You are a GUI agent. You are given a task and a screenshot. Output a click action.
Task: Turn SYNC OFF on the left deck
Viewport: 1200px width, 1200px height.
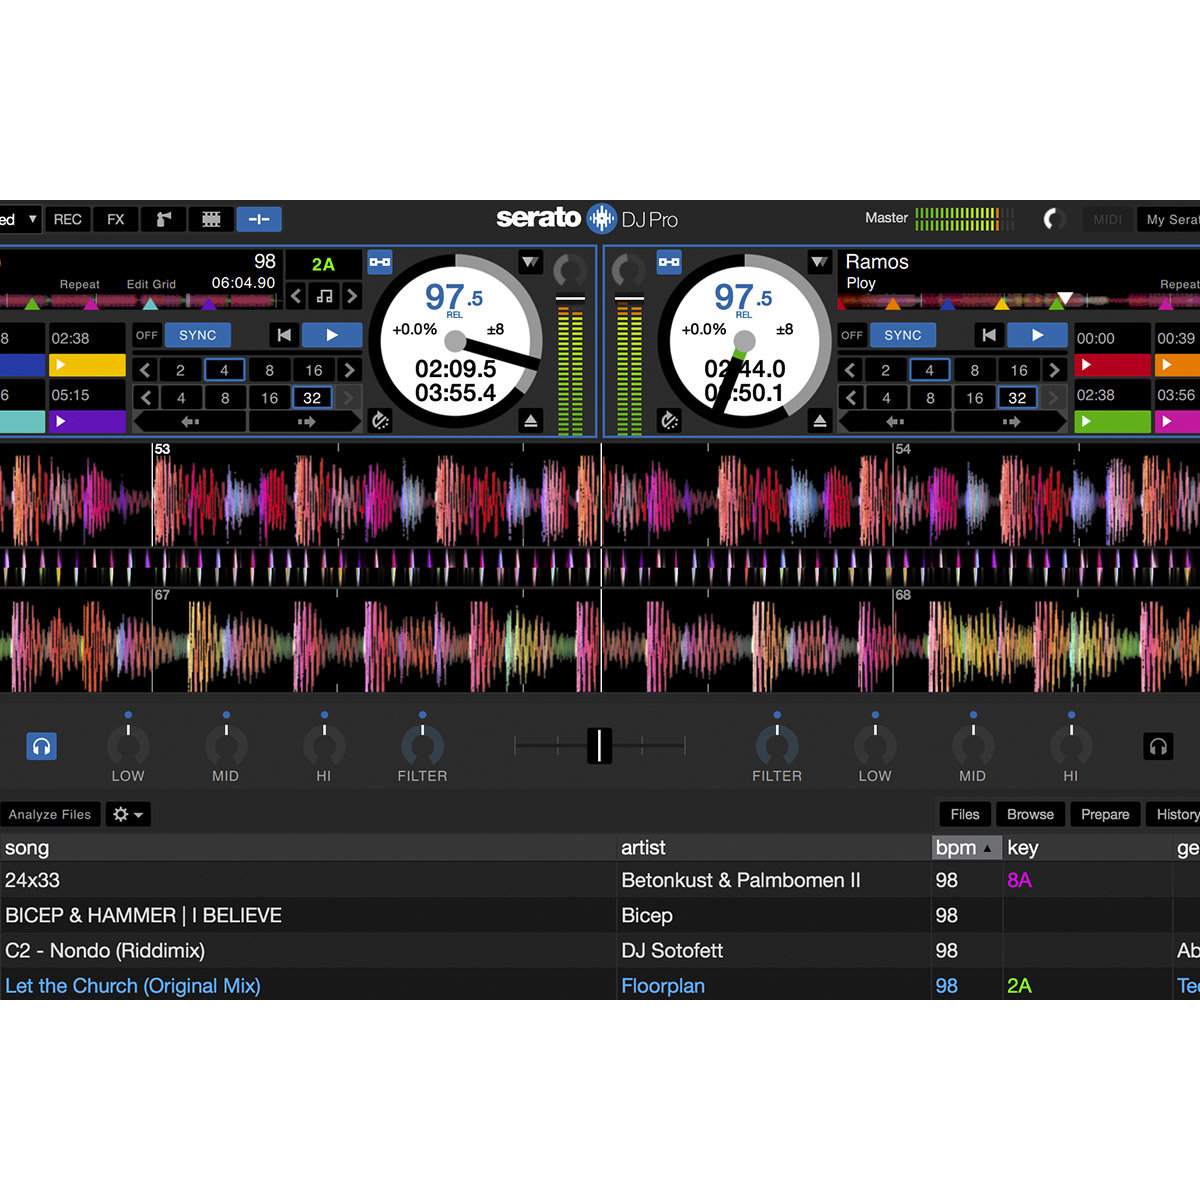pyautogui.click(x=146, y=335)
